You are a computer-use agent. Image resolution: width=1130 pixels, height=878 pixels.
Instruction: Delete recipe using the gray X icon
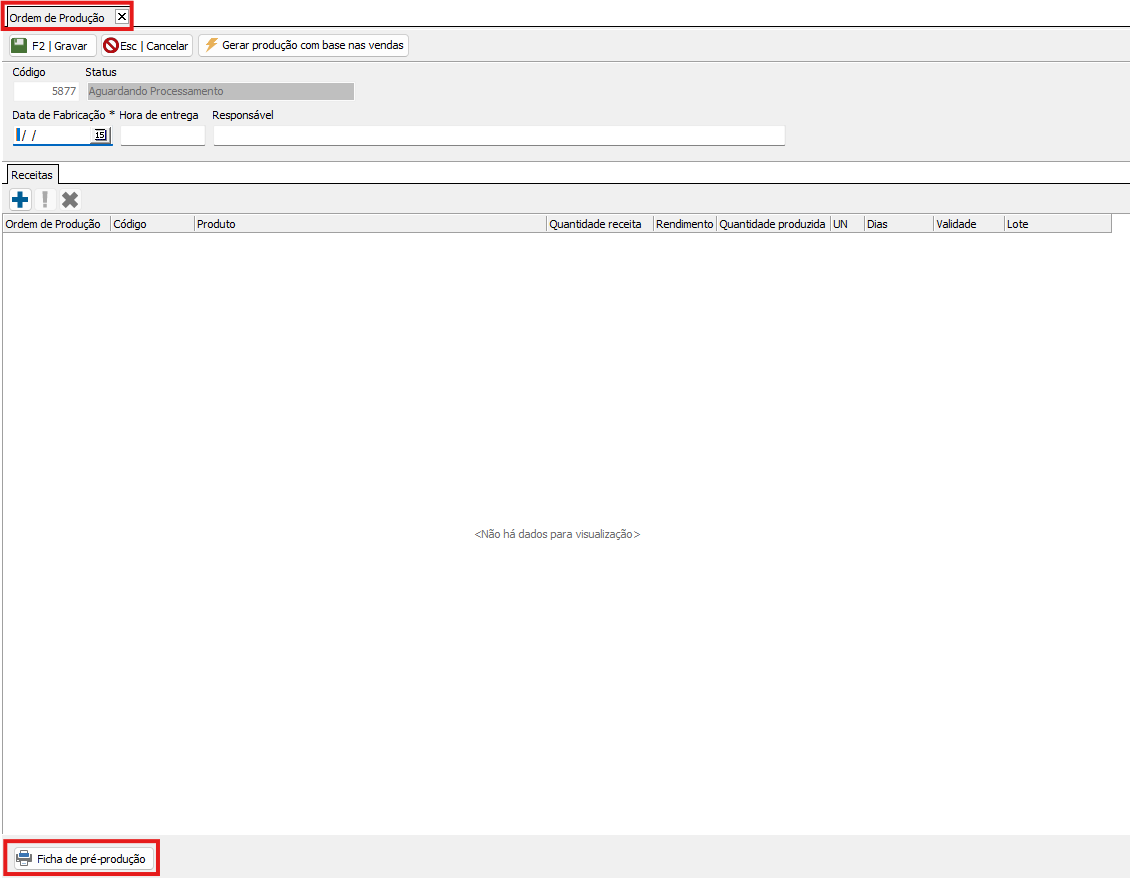pyautogui.click(x=70, y=199)
